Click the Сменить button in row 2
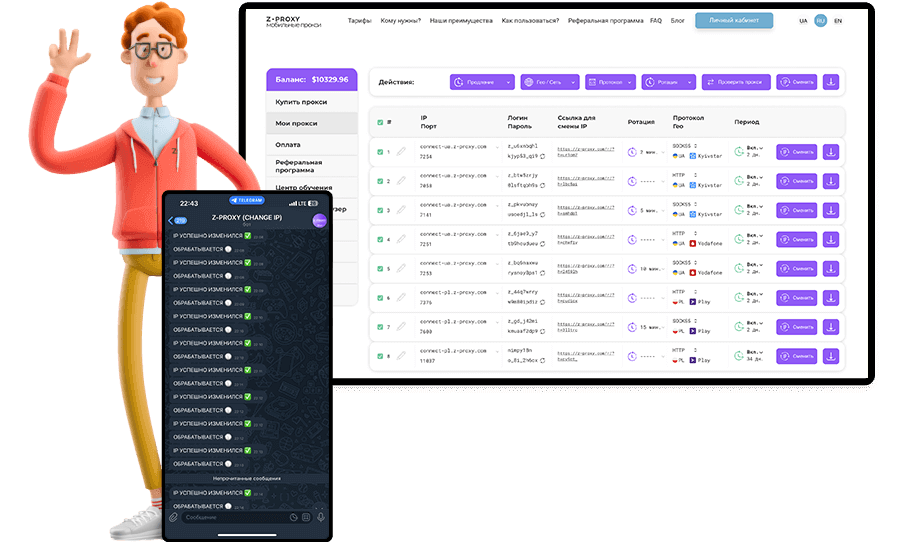This screenshot has width=899, height=542. 796,181
